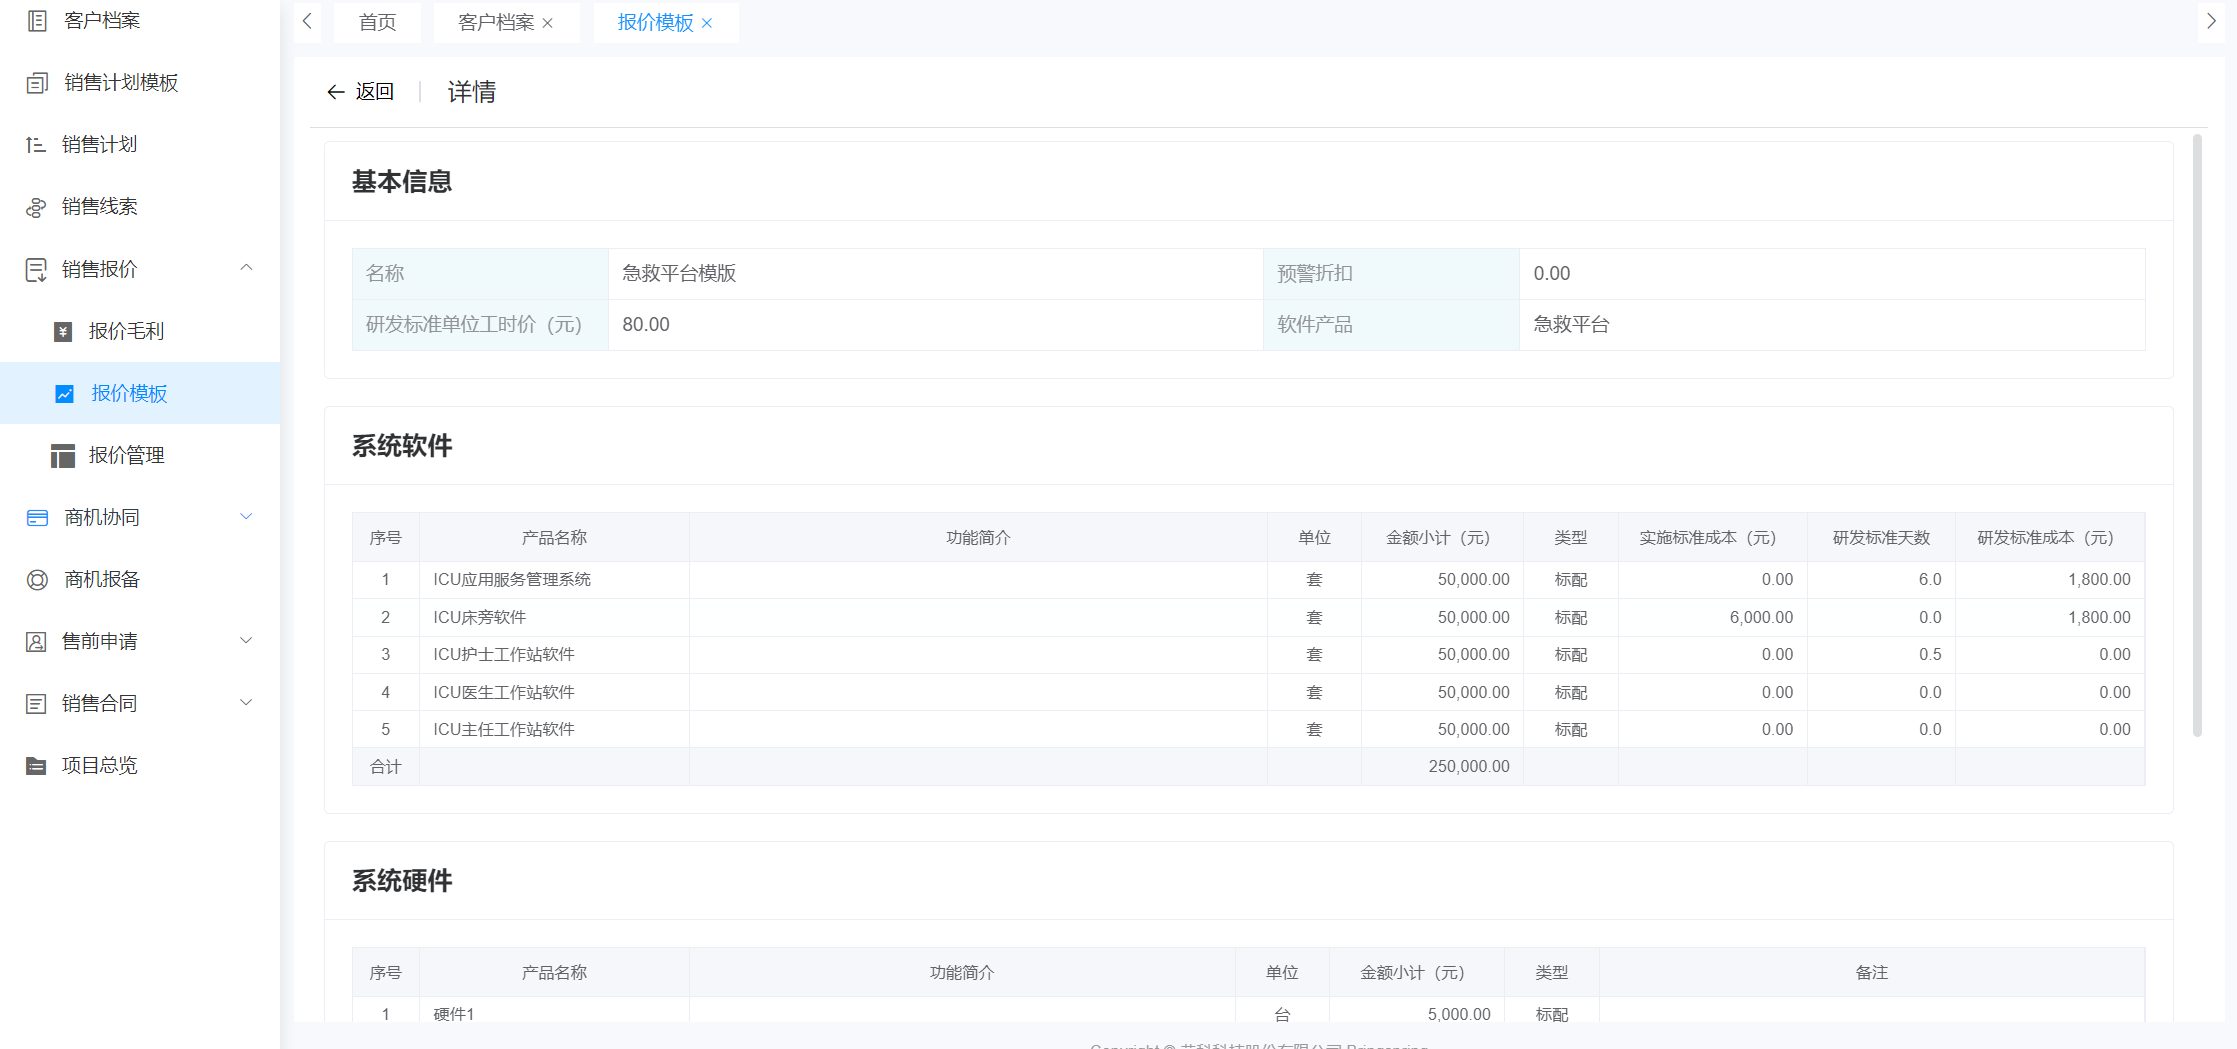Switch to the 客户档案 tab
Image resolution: width=2237 pixels, height=1049 pixels.
click(x=495, y=22)
